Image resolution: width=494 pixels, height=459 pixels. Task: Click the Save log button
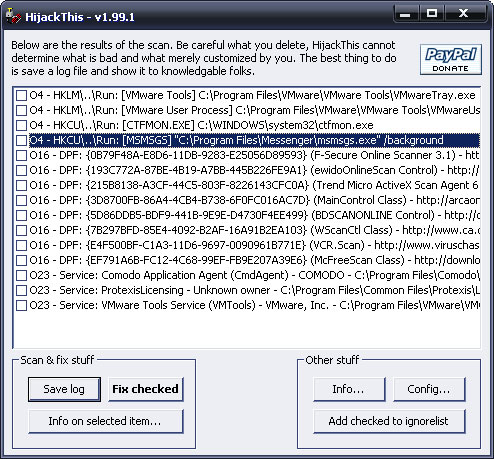(x=64, y=389)
